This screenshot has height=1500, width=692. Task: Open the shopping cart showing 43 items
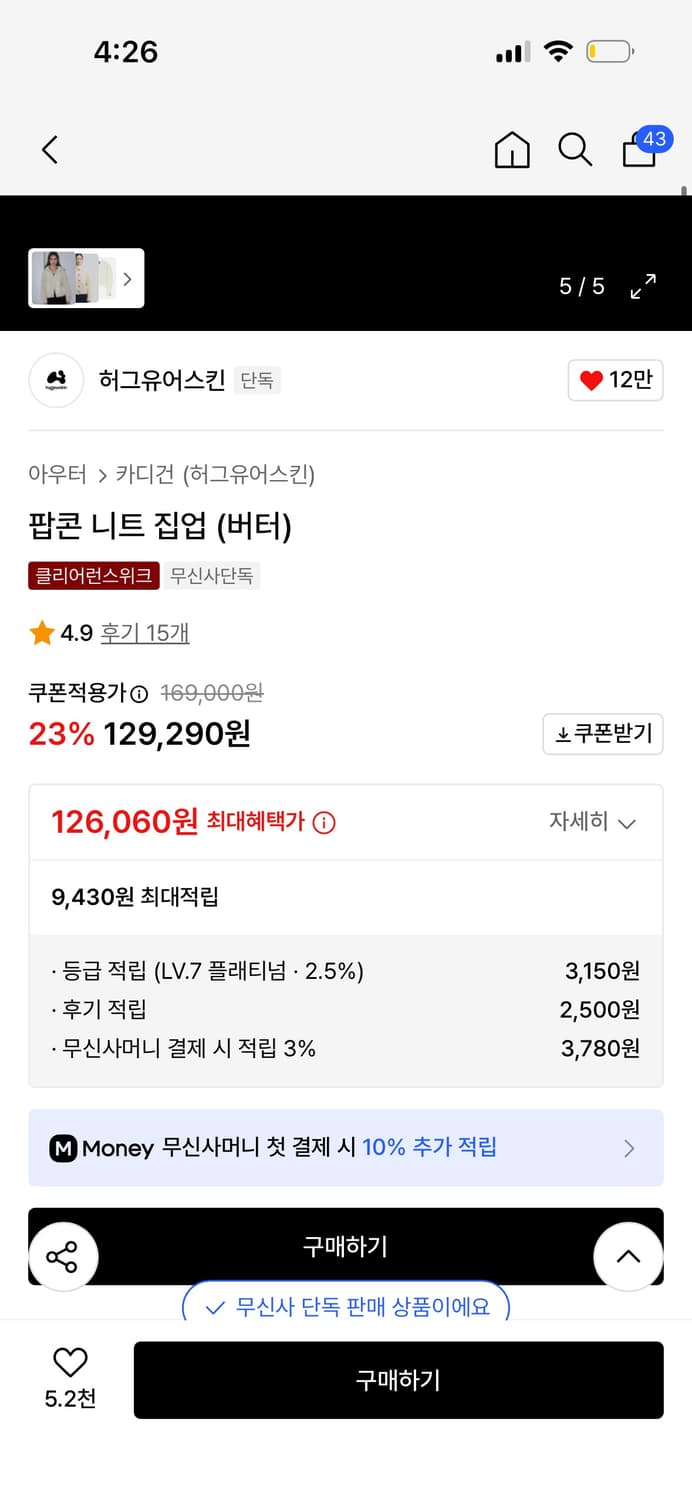point(638,152)
